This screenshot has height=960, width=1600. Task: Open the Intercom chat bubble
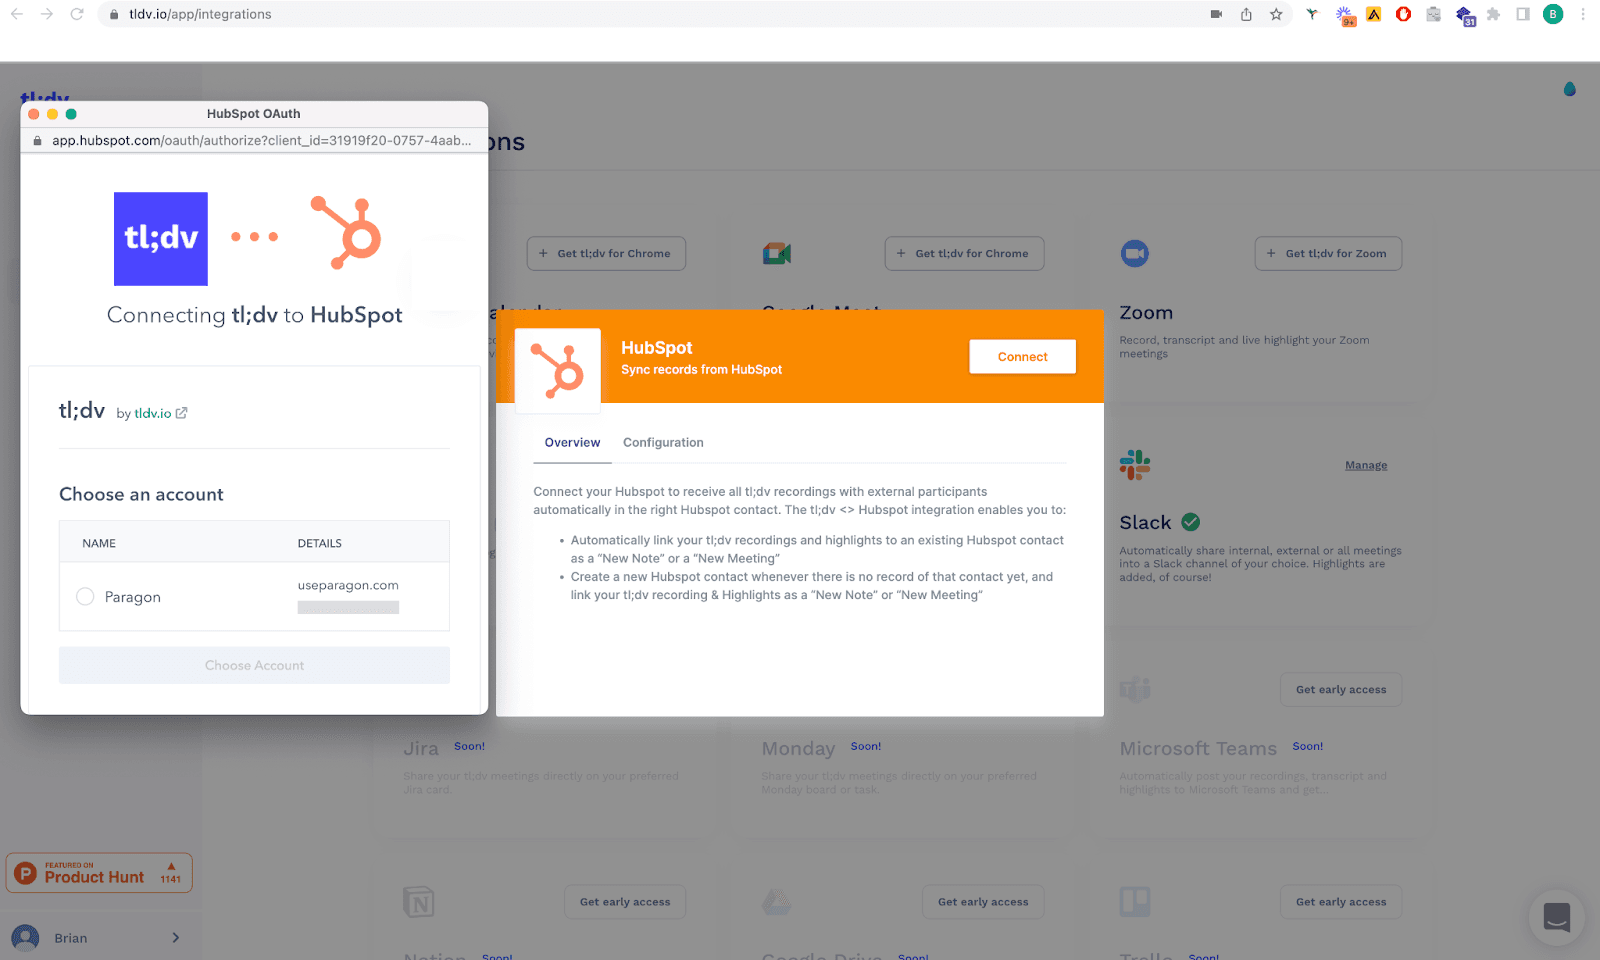(1556, 917)
